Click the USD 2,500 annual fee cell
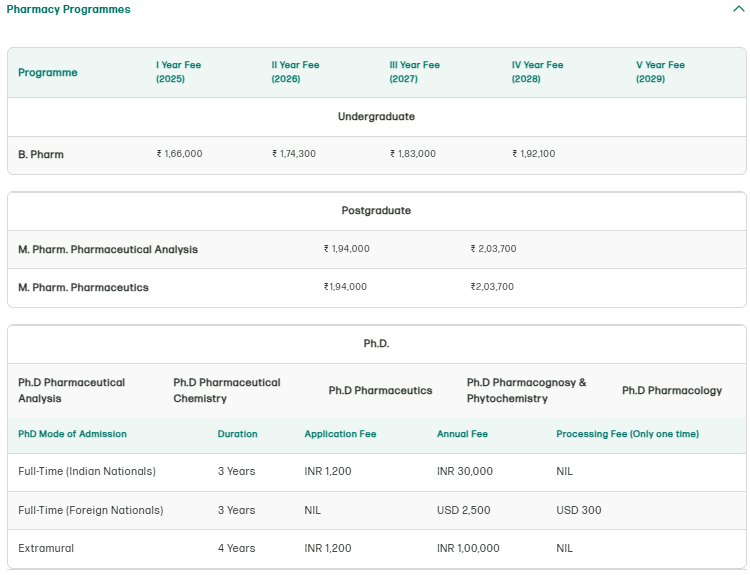Screen dimensions: 750x575 (464, 510)
